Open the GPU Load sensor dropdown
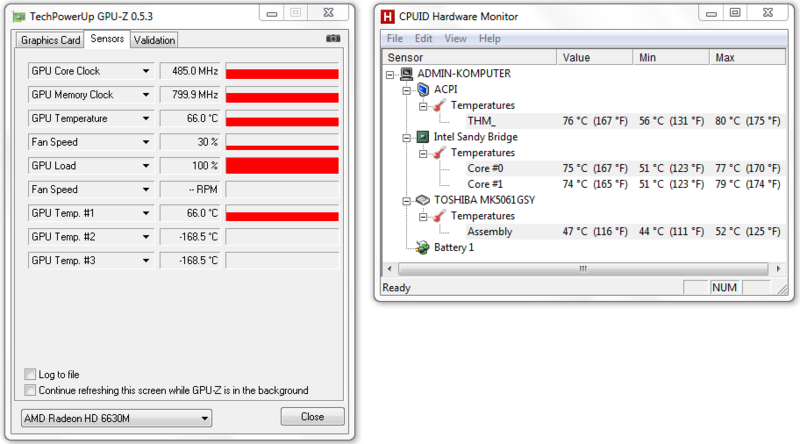Image resolution: width=800 pixels, height=444 pixels. (146, 166)
